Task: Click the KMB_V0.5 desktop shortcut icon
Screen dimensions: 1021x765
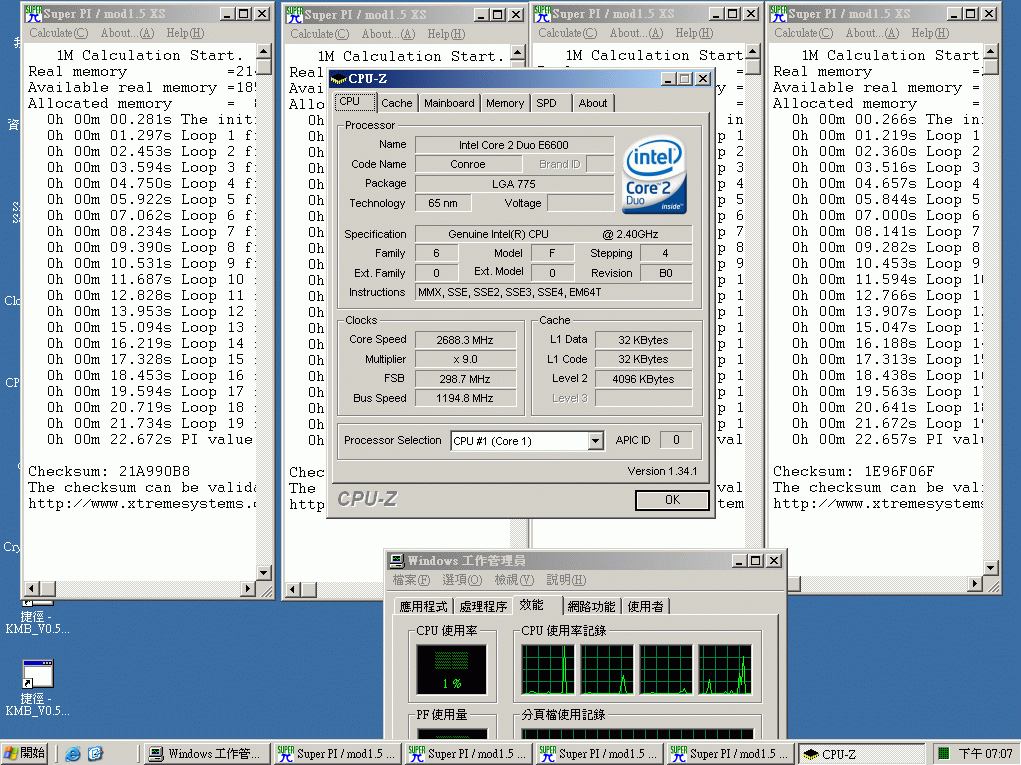Action: pos(38,674)
